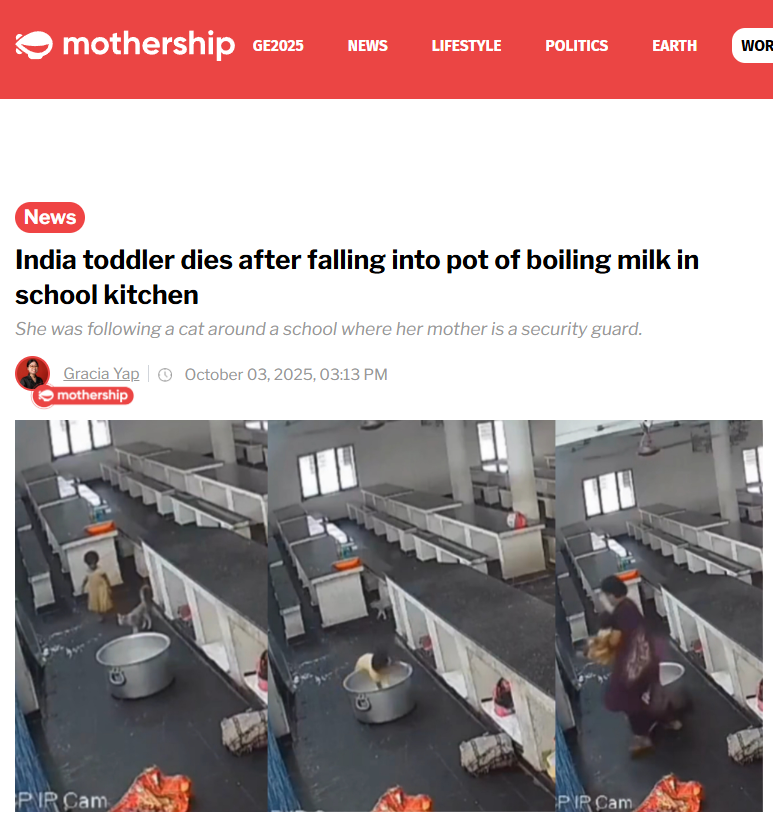Go to the NEWS menu item

pos(367,46)
